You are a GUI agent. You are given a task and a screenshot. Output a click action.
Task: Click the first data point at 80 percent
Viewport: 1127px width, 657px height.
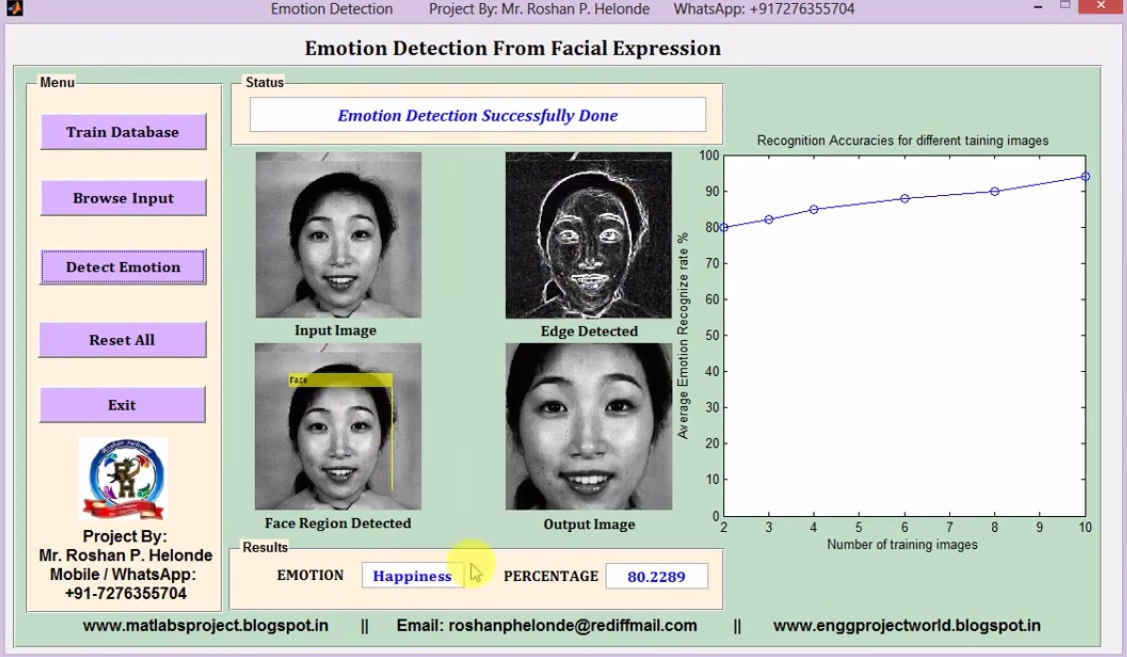724,227
